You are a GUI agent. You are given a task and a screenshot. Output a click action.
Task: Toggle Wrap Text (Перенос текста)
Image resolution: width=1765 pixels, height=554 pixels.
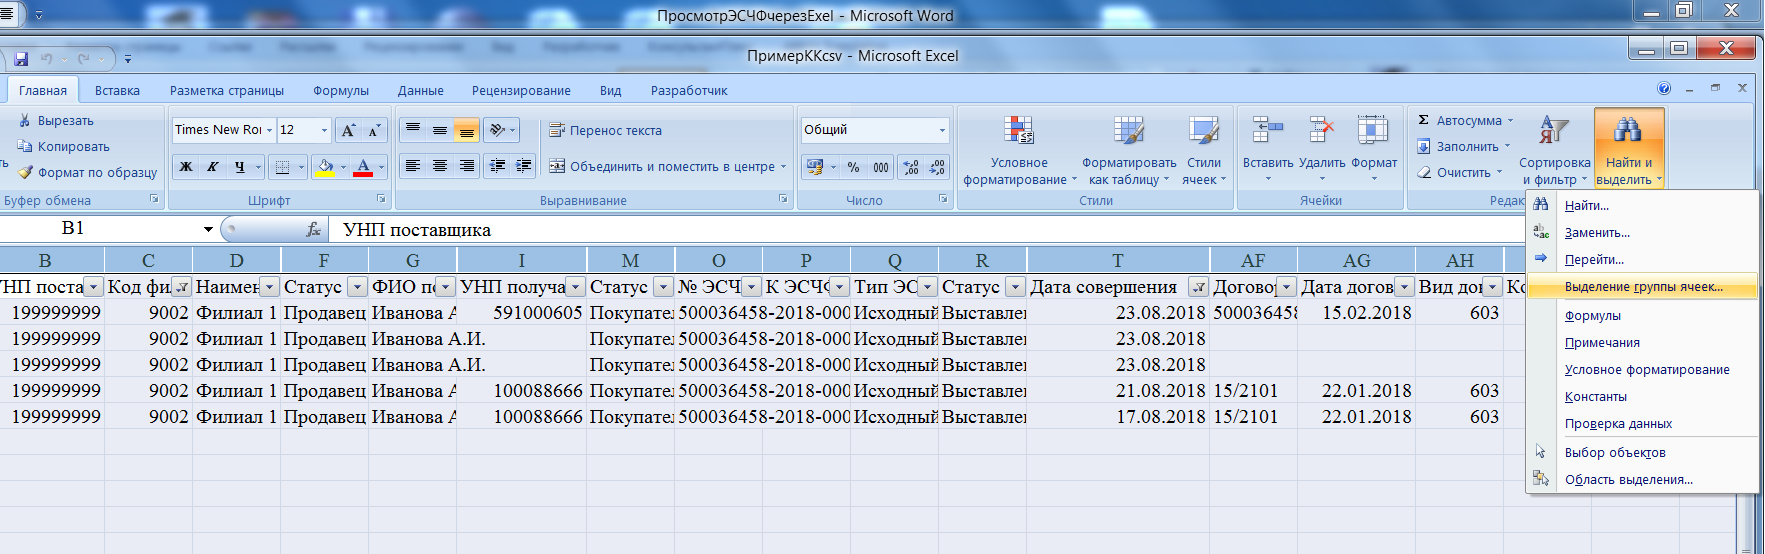coord(606,130)
